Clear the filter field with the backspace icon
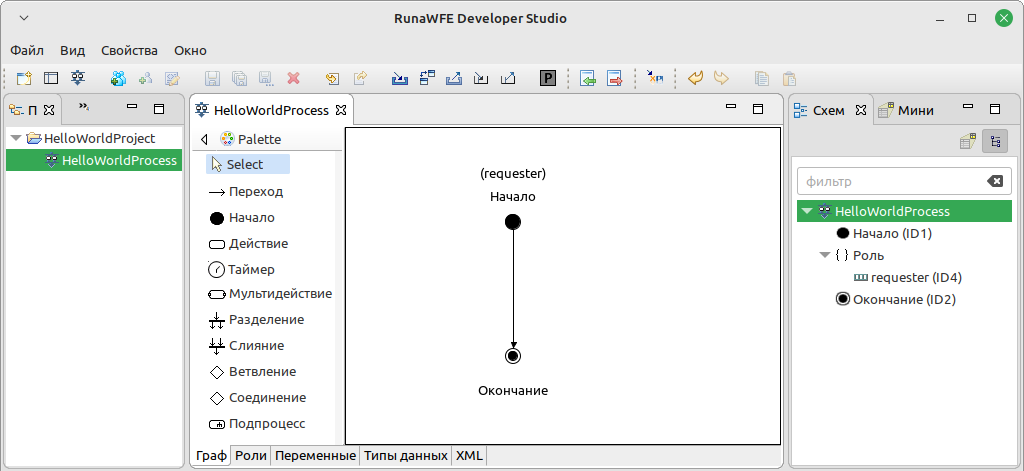This screenshot has height=471, width=1024. tap(995, 181)
